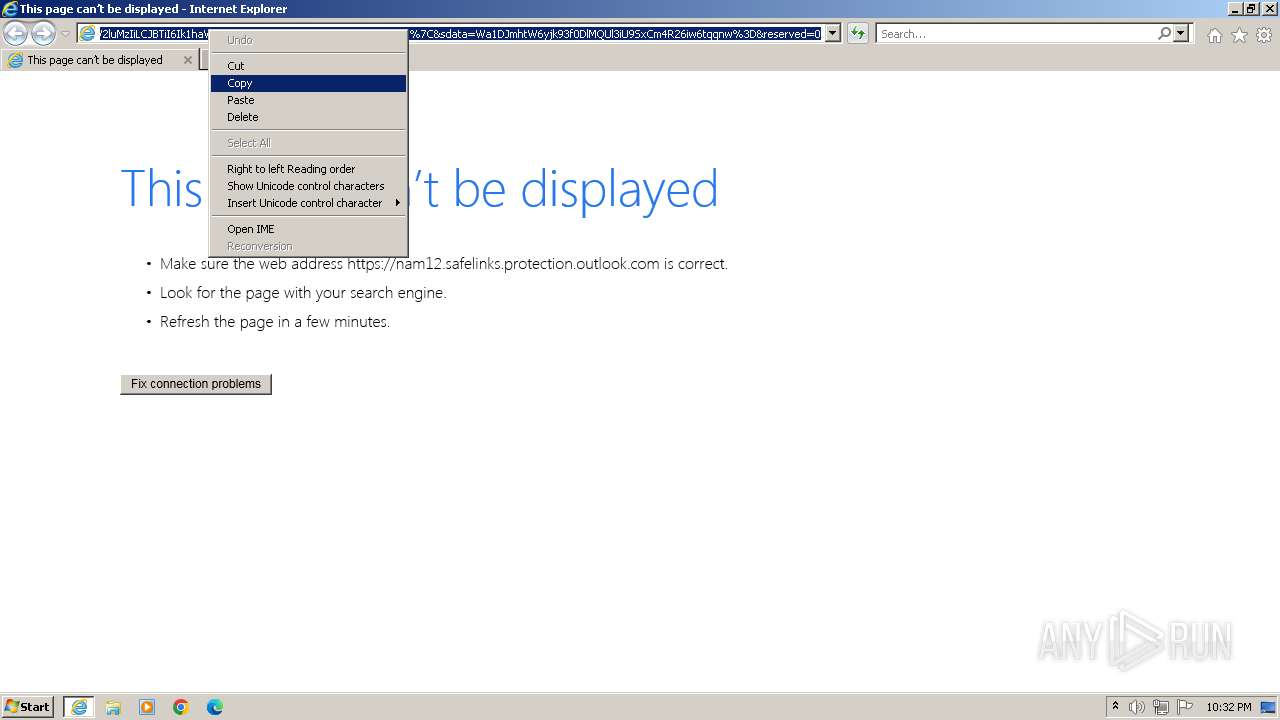This screenshot has width=1280, height=720.
Task: Open the Home page icon
Action: (x=1214, y=35)
